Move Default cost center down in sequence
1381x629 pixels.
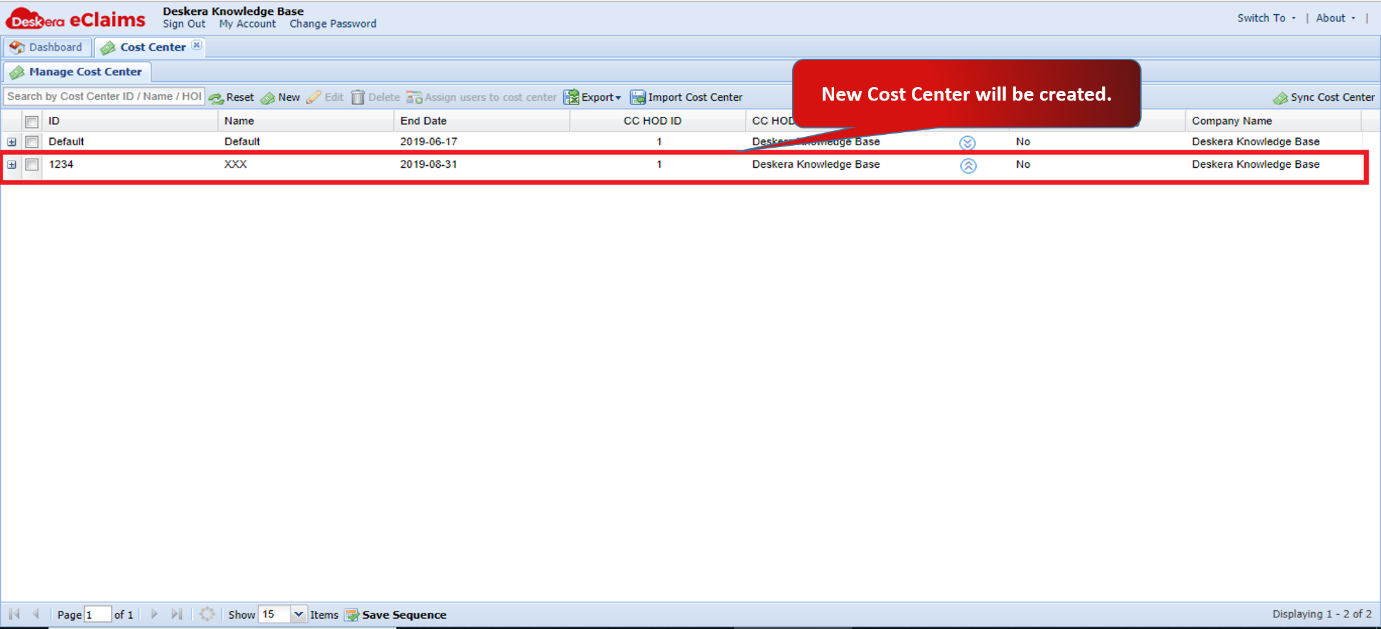[967, 143]
